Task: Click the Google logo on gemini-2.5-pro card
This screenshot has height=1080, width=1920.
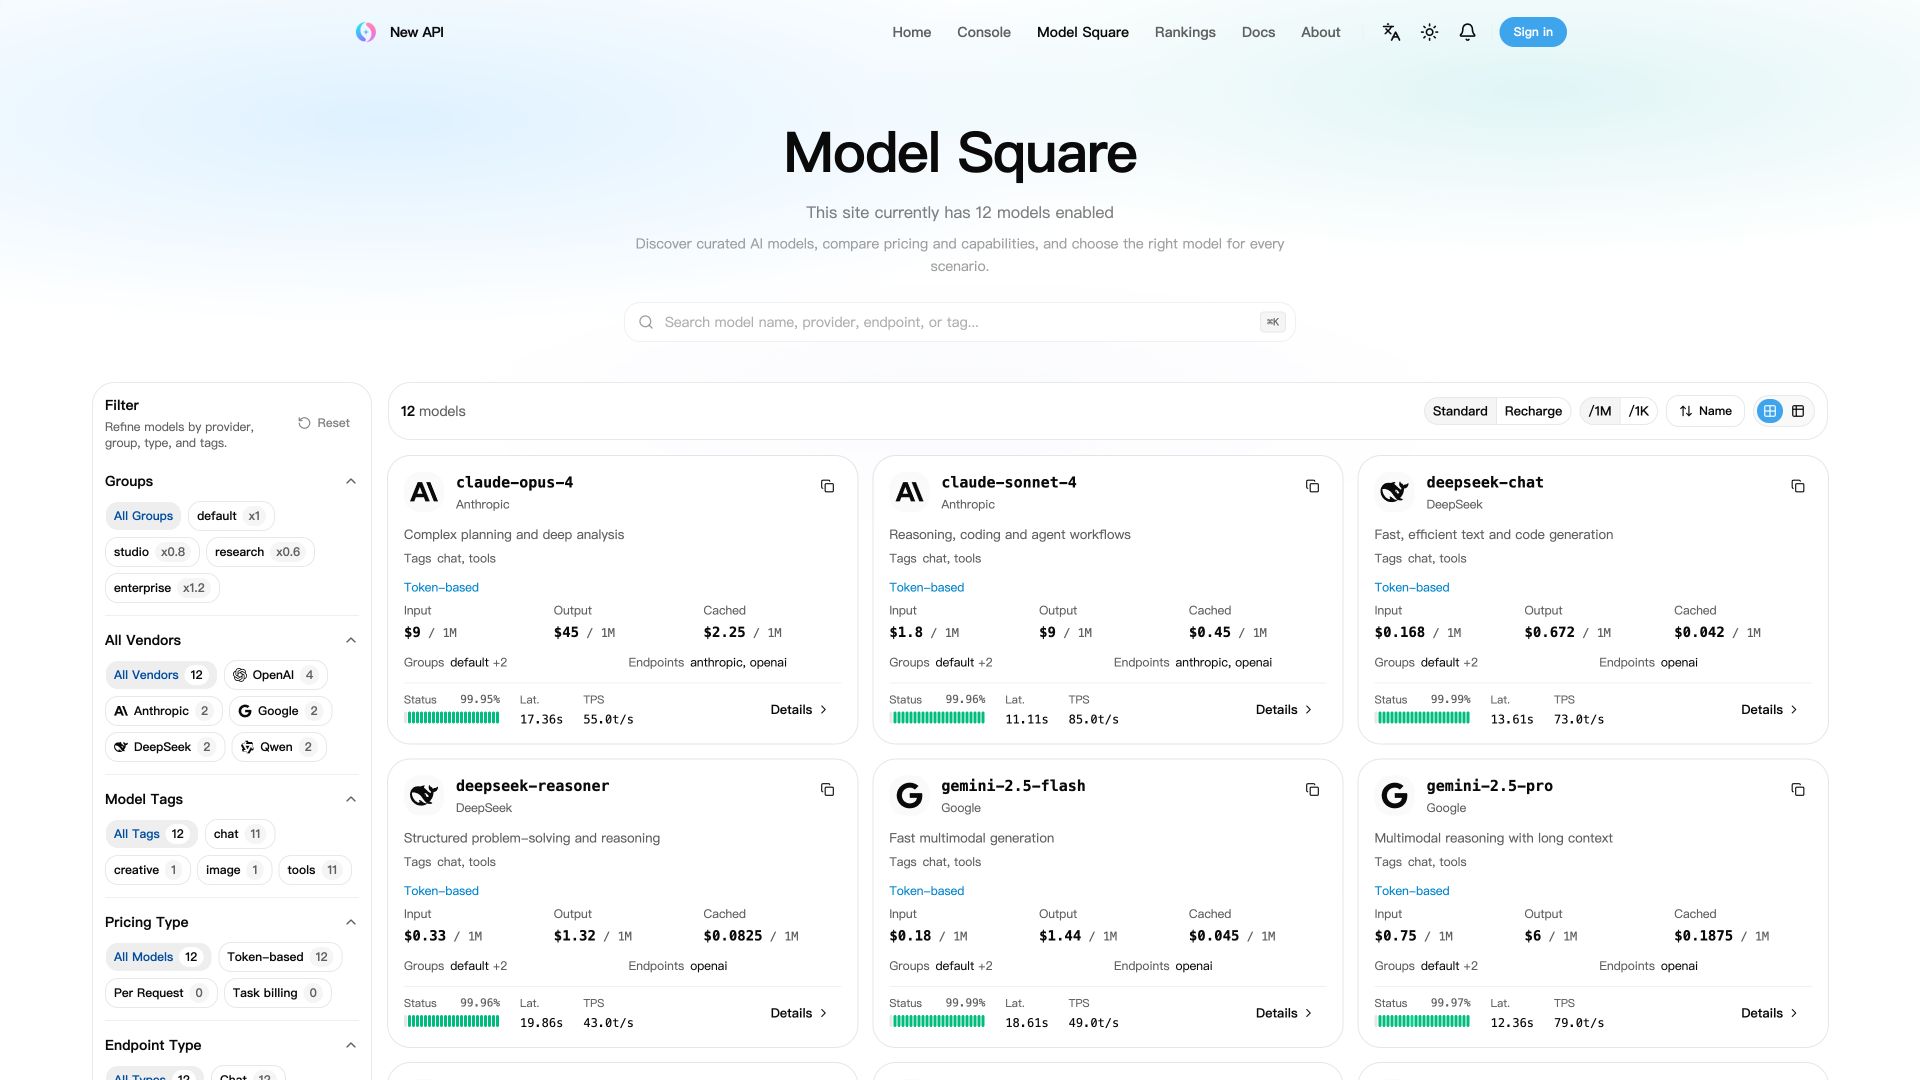Action: 1394,796
